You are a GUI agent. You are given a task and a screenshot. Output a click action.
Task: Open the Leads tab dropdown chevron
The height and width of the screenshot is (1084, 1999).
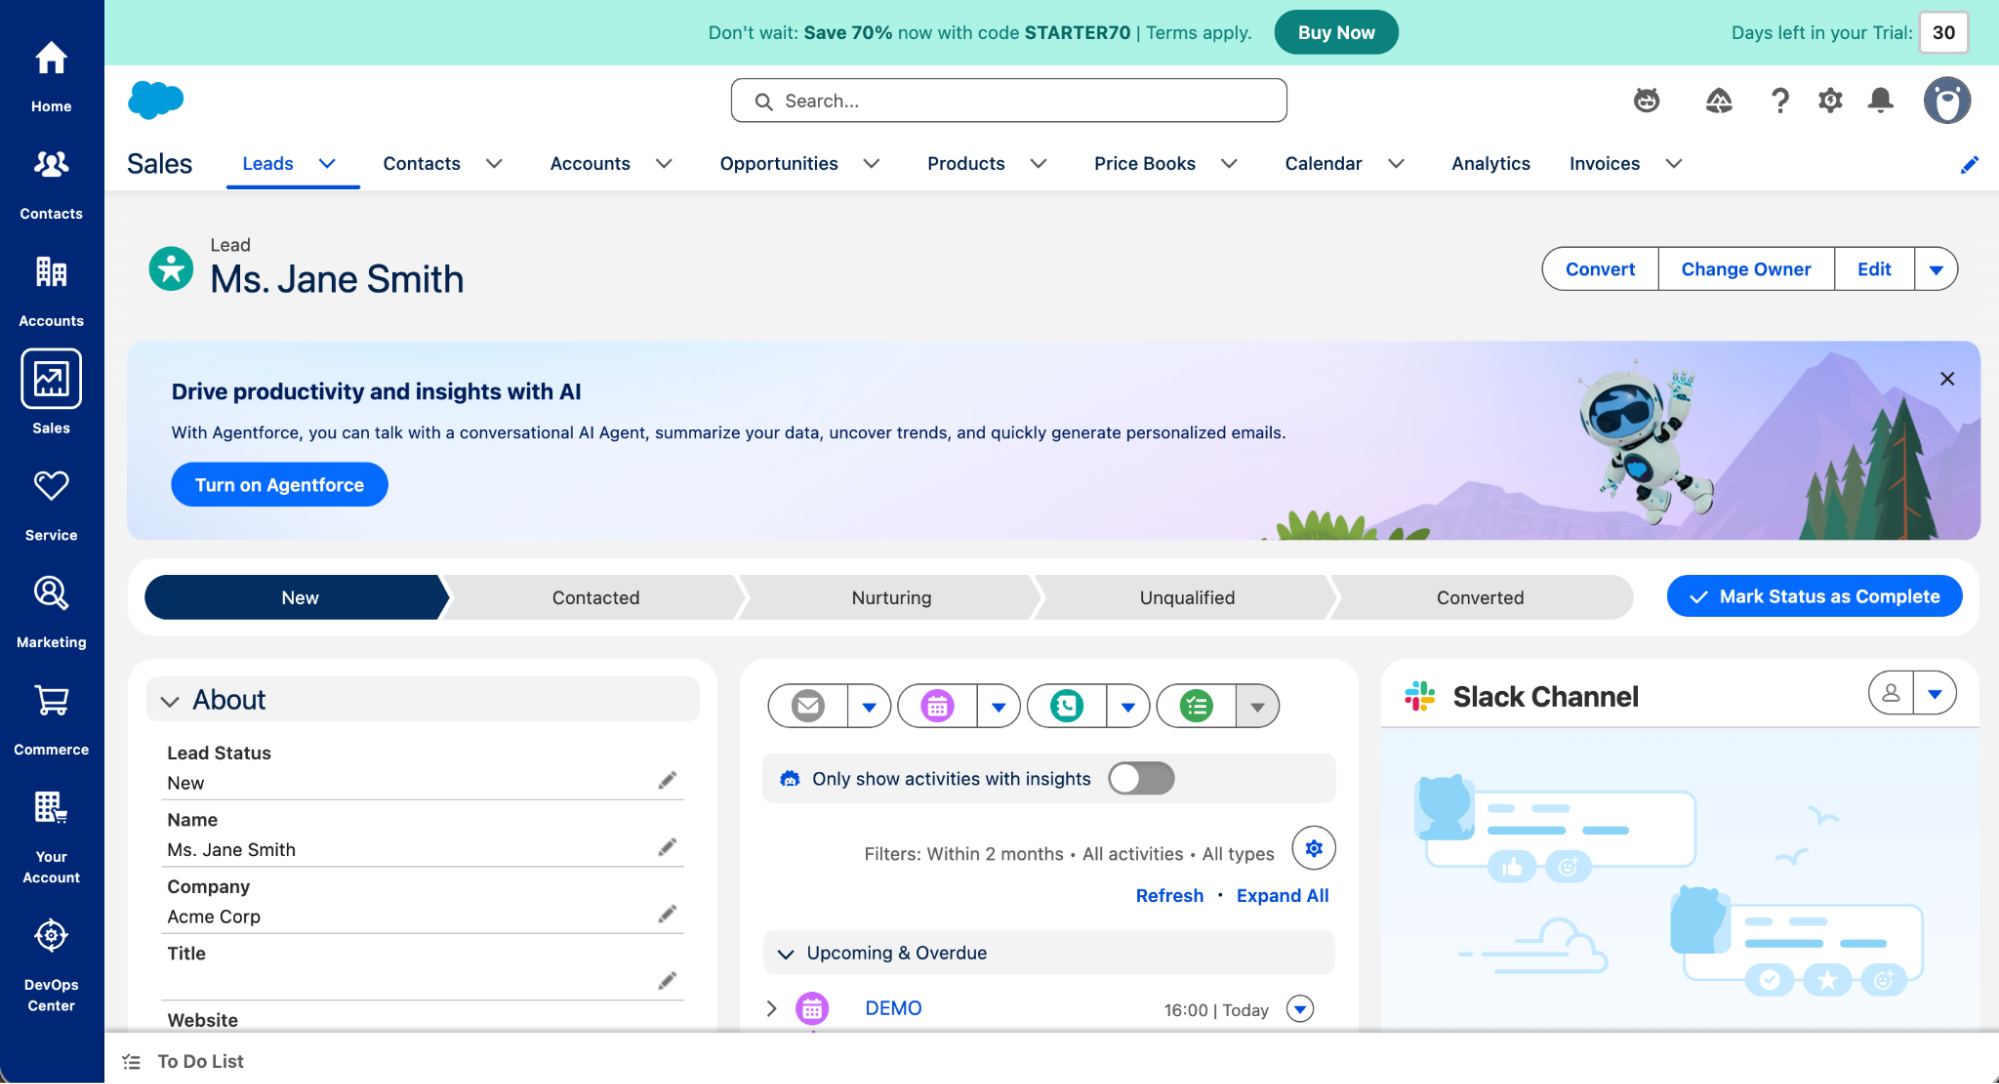pyautogui.click(x=327, y=164)
